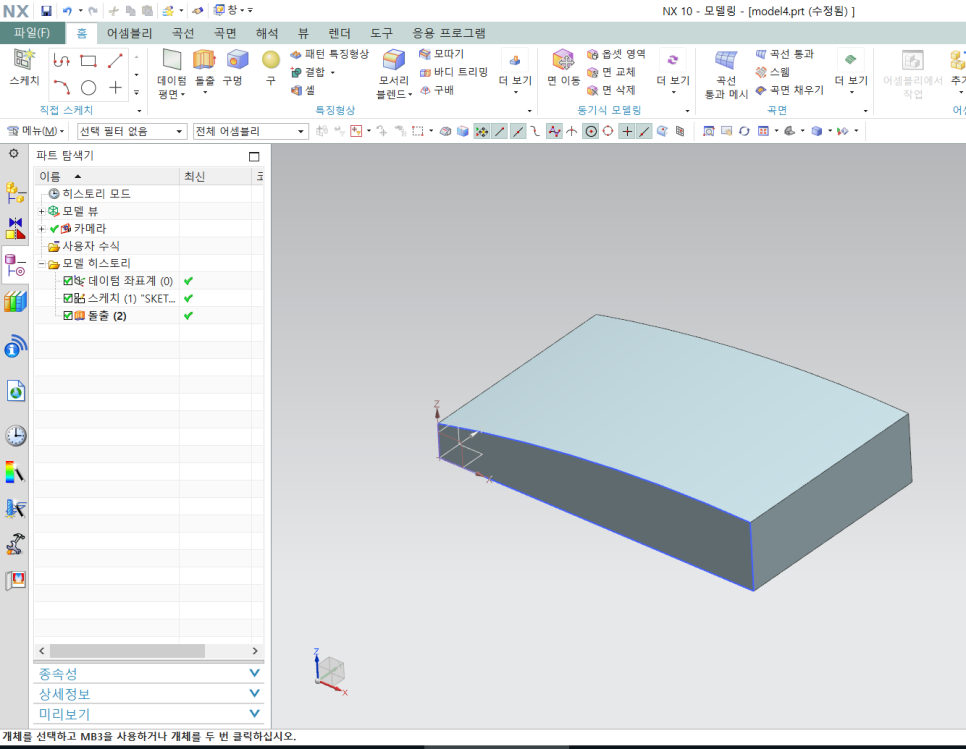
Task: Open the 메뉴(M) dropdown menu
Action: pyautogui.click(x=36, y=131)
